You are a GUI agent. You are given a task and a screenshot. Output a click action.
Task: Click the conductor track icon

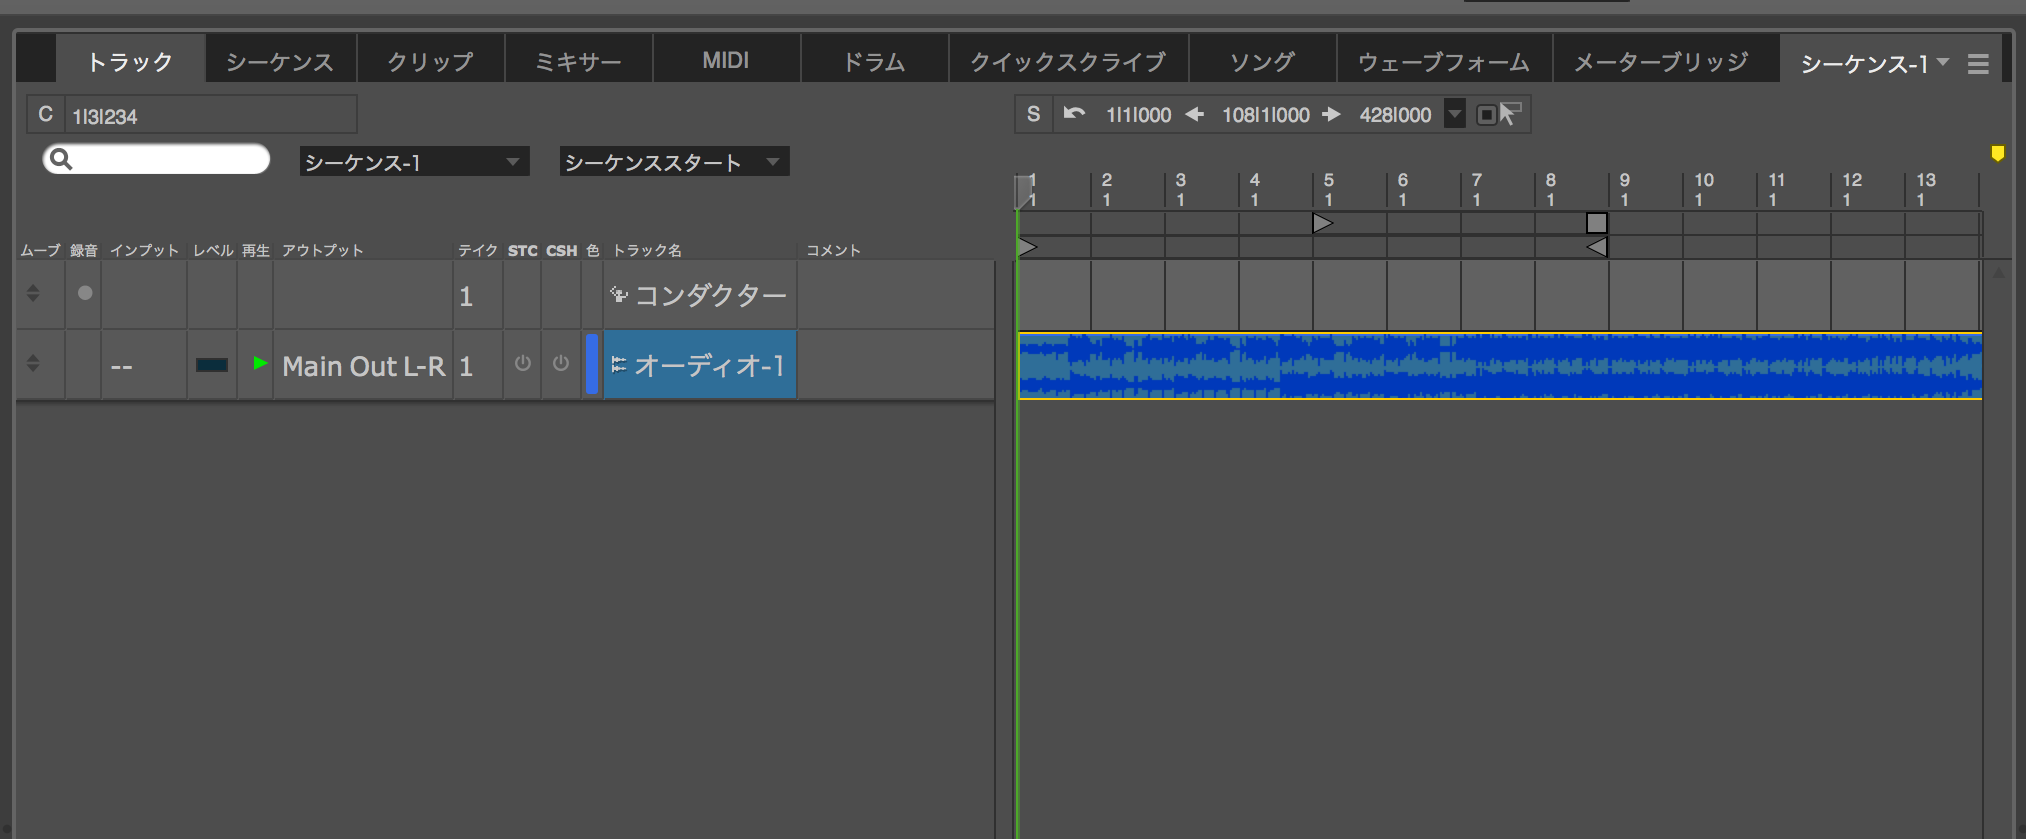click(x=618, y=295)
